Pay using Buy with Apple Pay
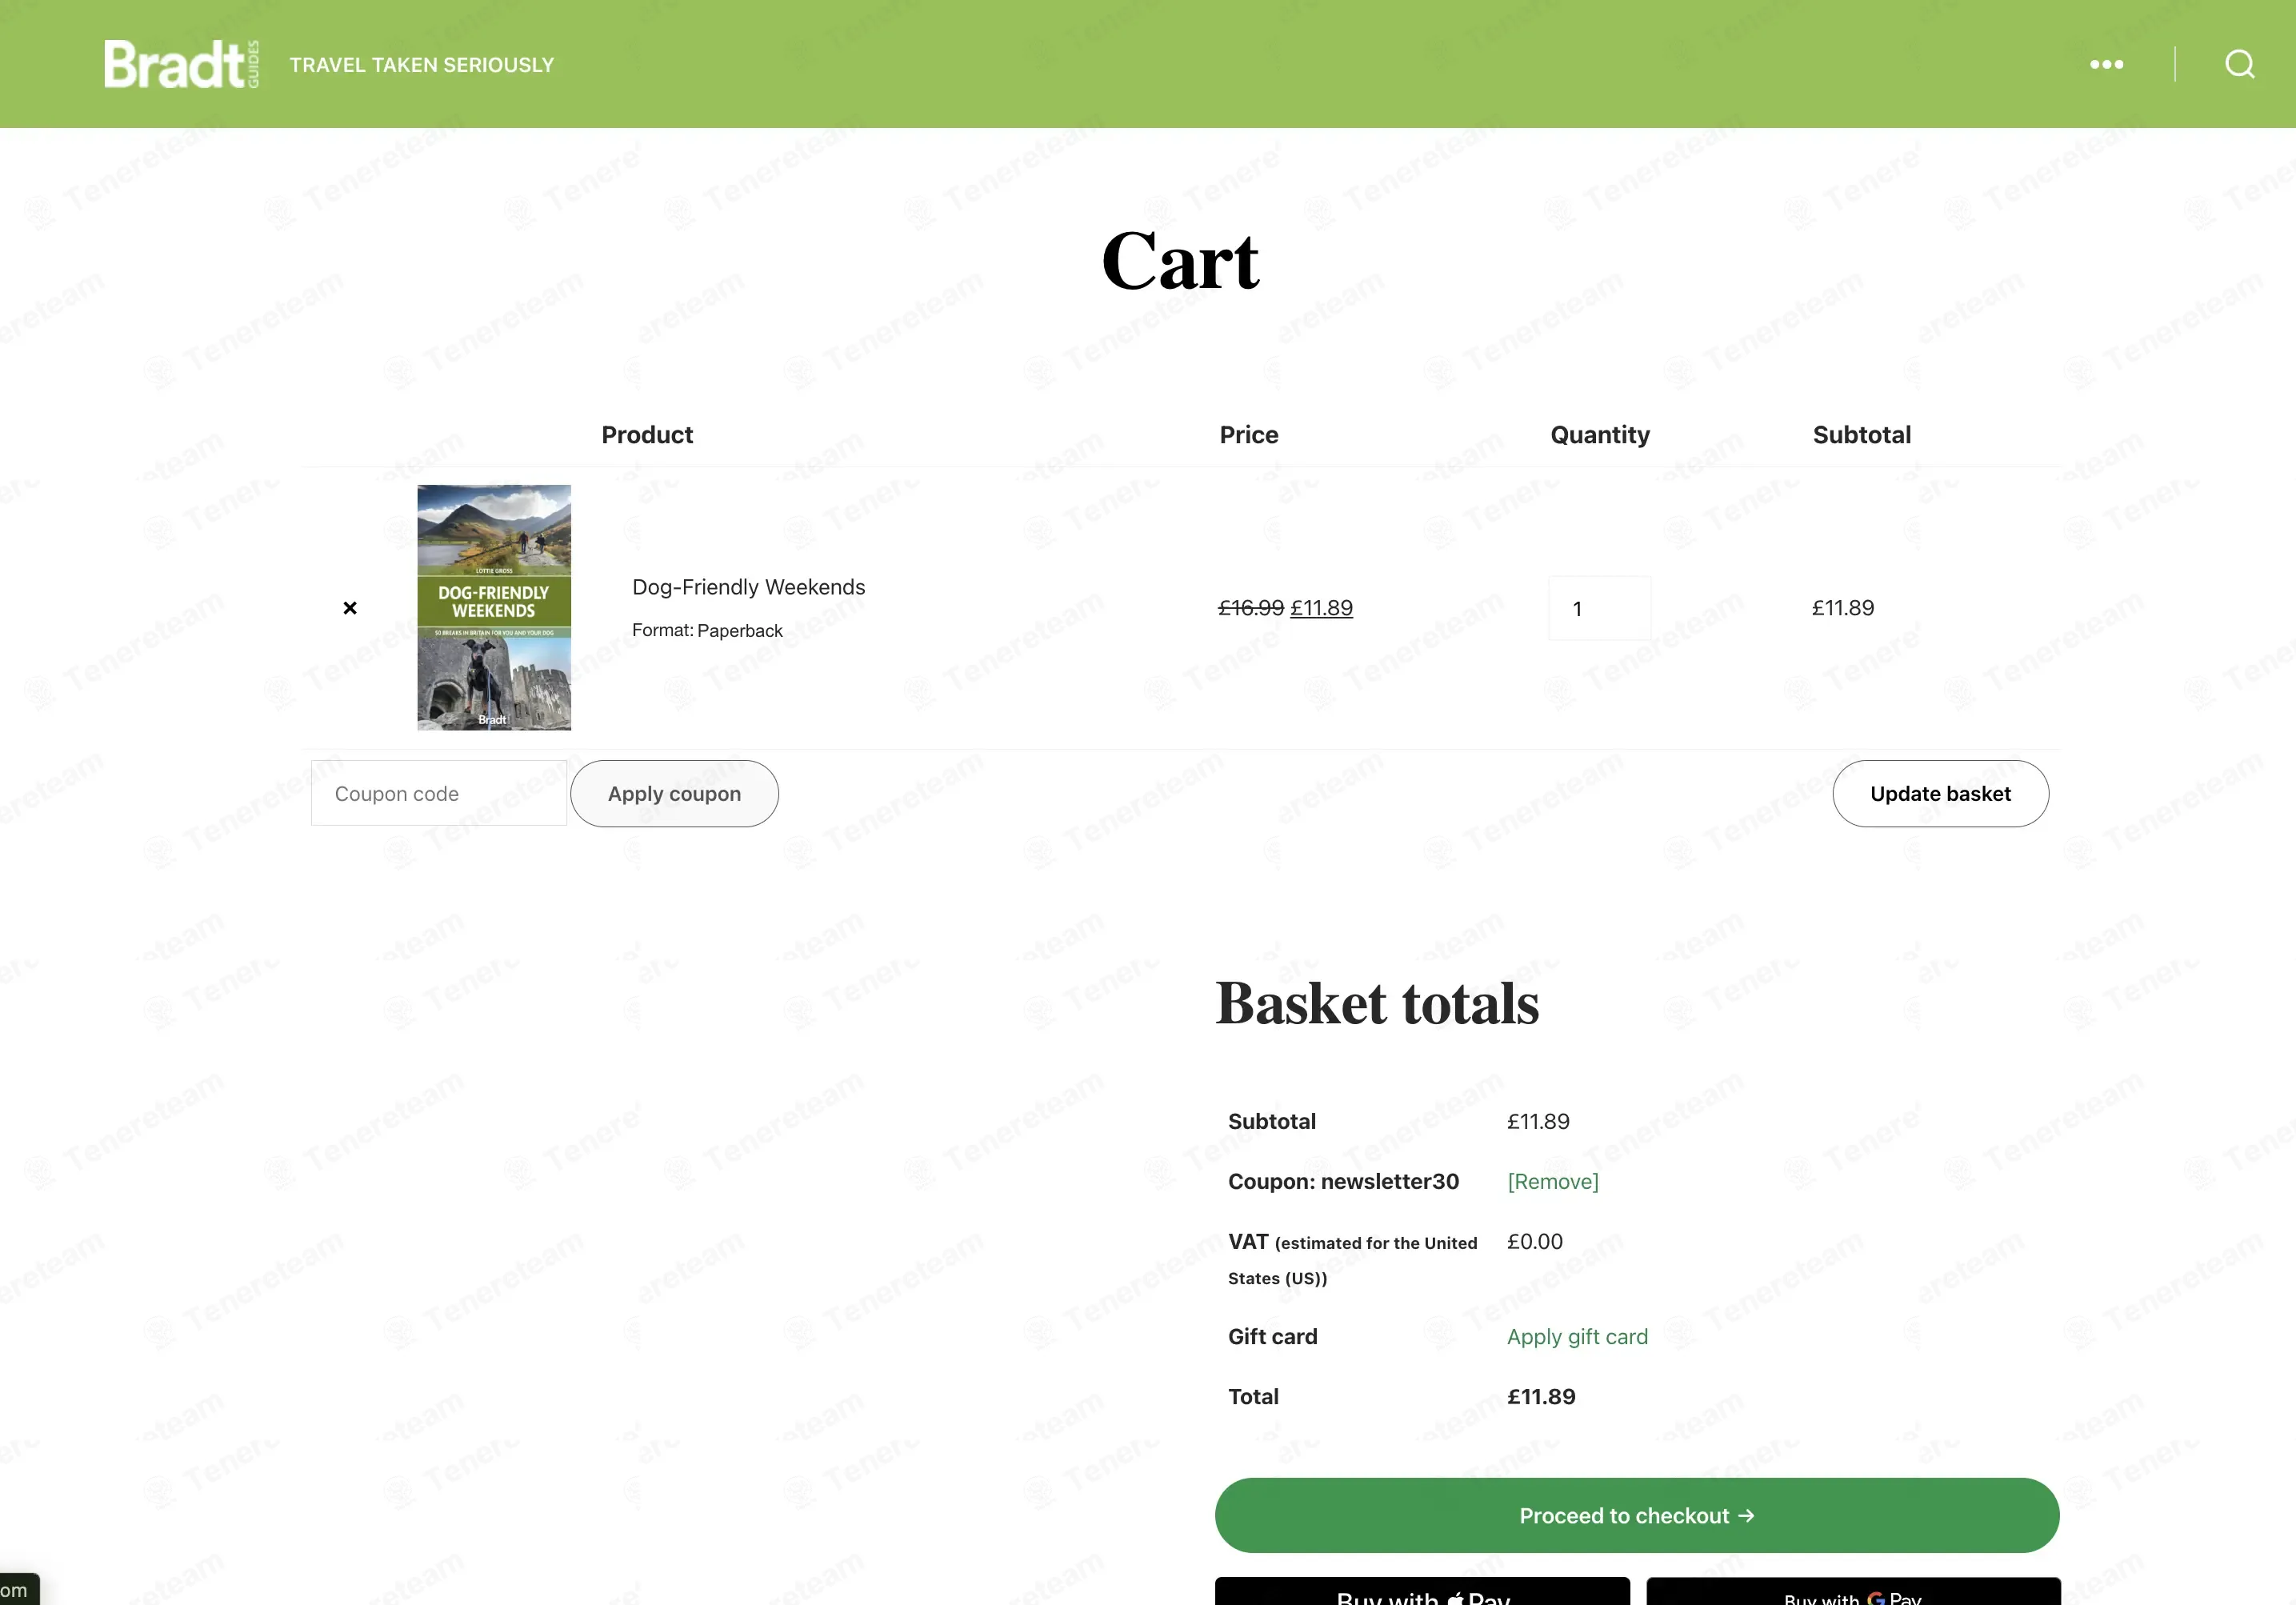 pos(1422,1592)
